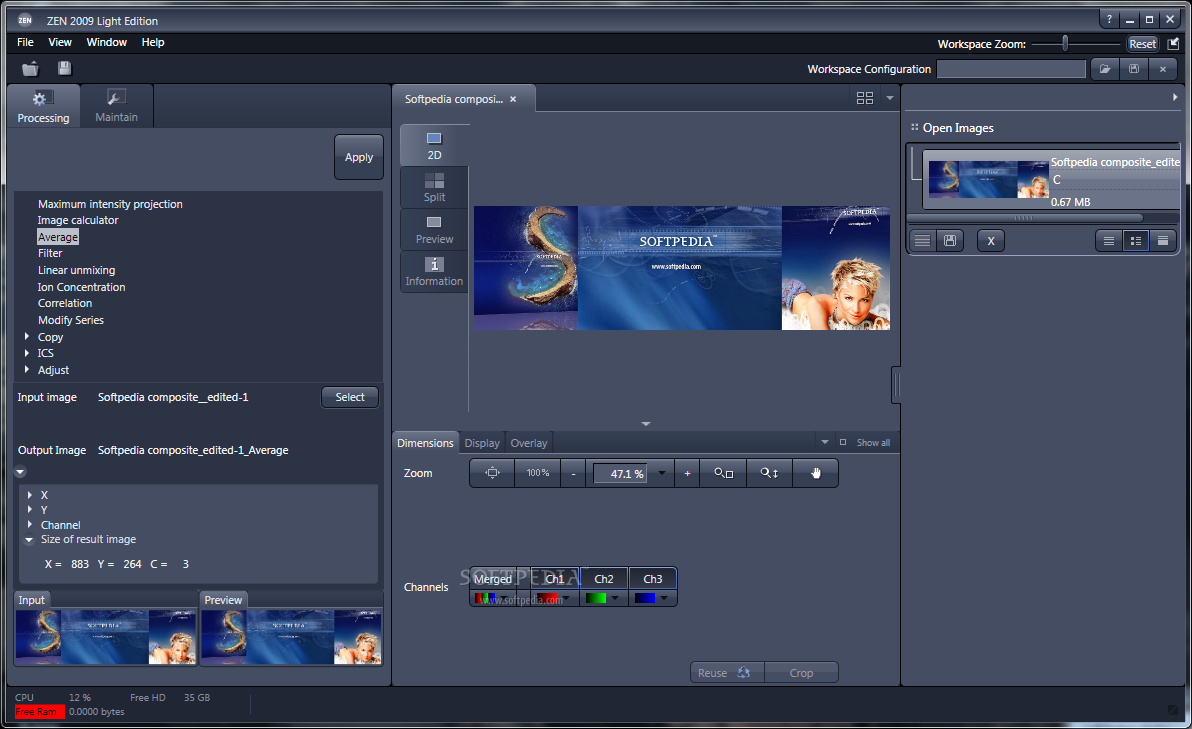Click the zoom in plus button
The width and height of the screenshot is (1192, 729).
click(687, 473)
